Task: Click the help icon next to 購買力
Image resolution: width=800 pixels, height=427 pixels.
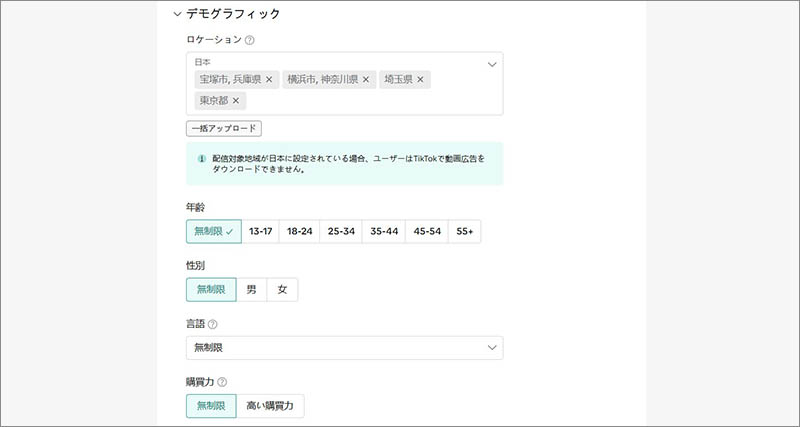Action: 222,381
